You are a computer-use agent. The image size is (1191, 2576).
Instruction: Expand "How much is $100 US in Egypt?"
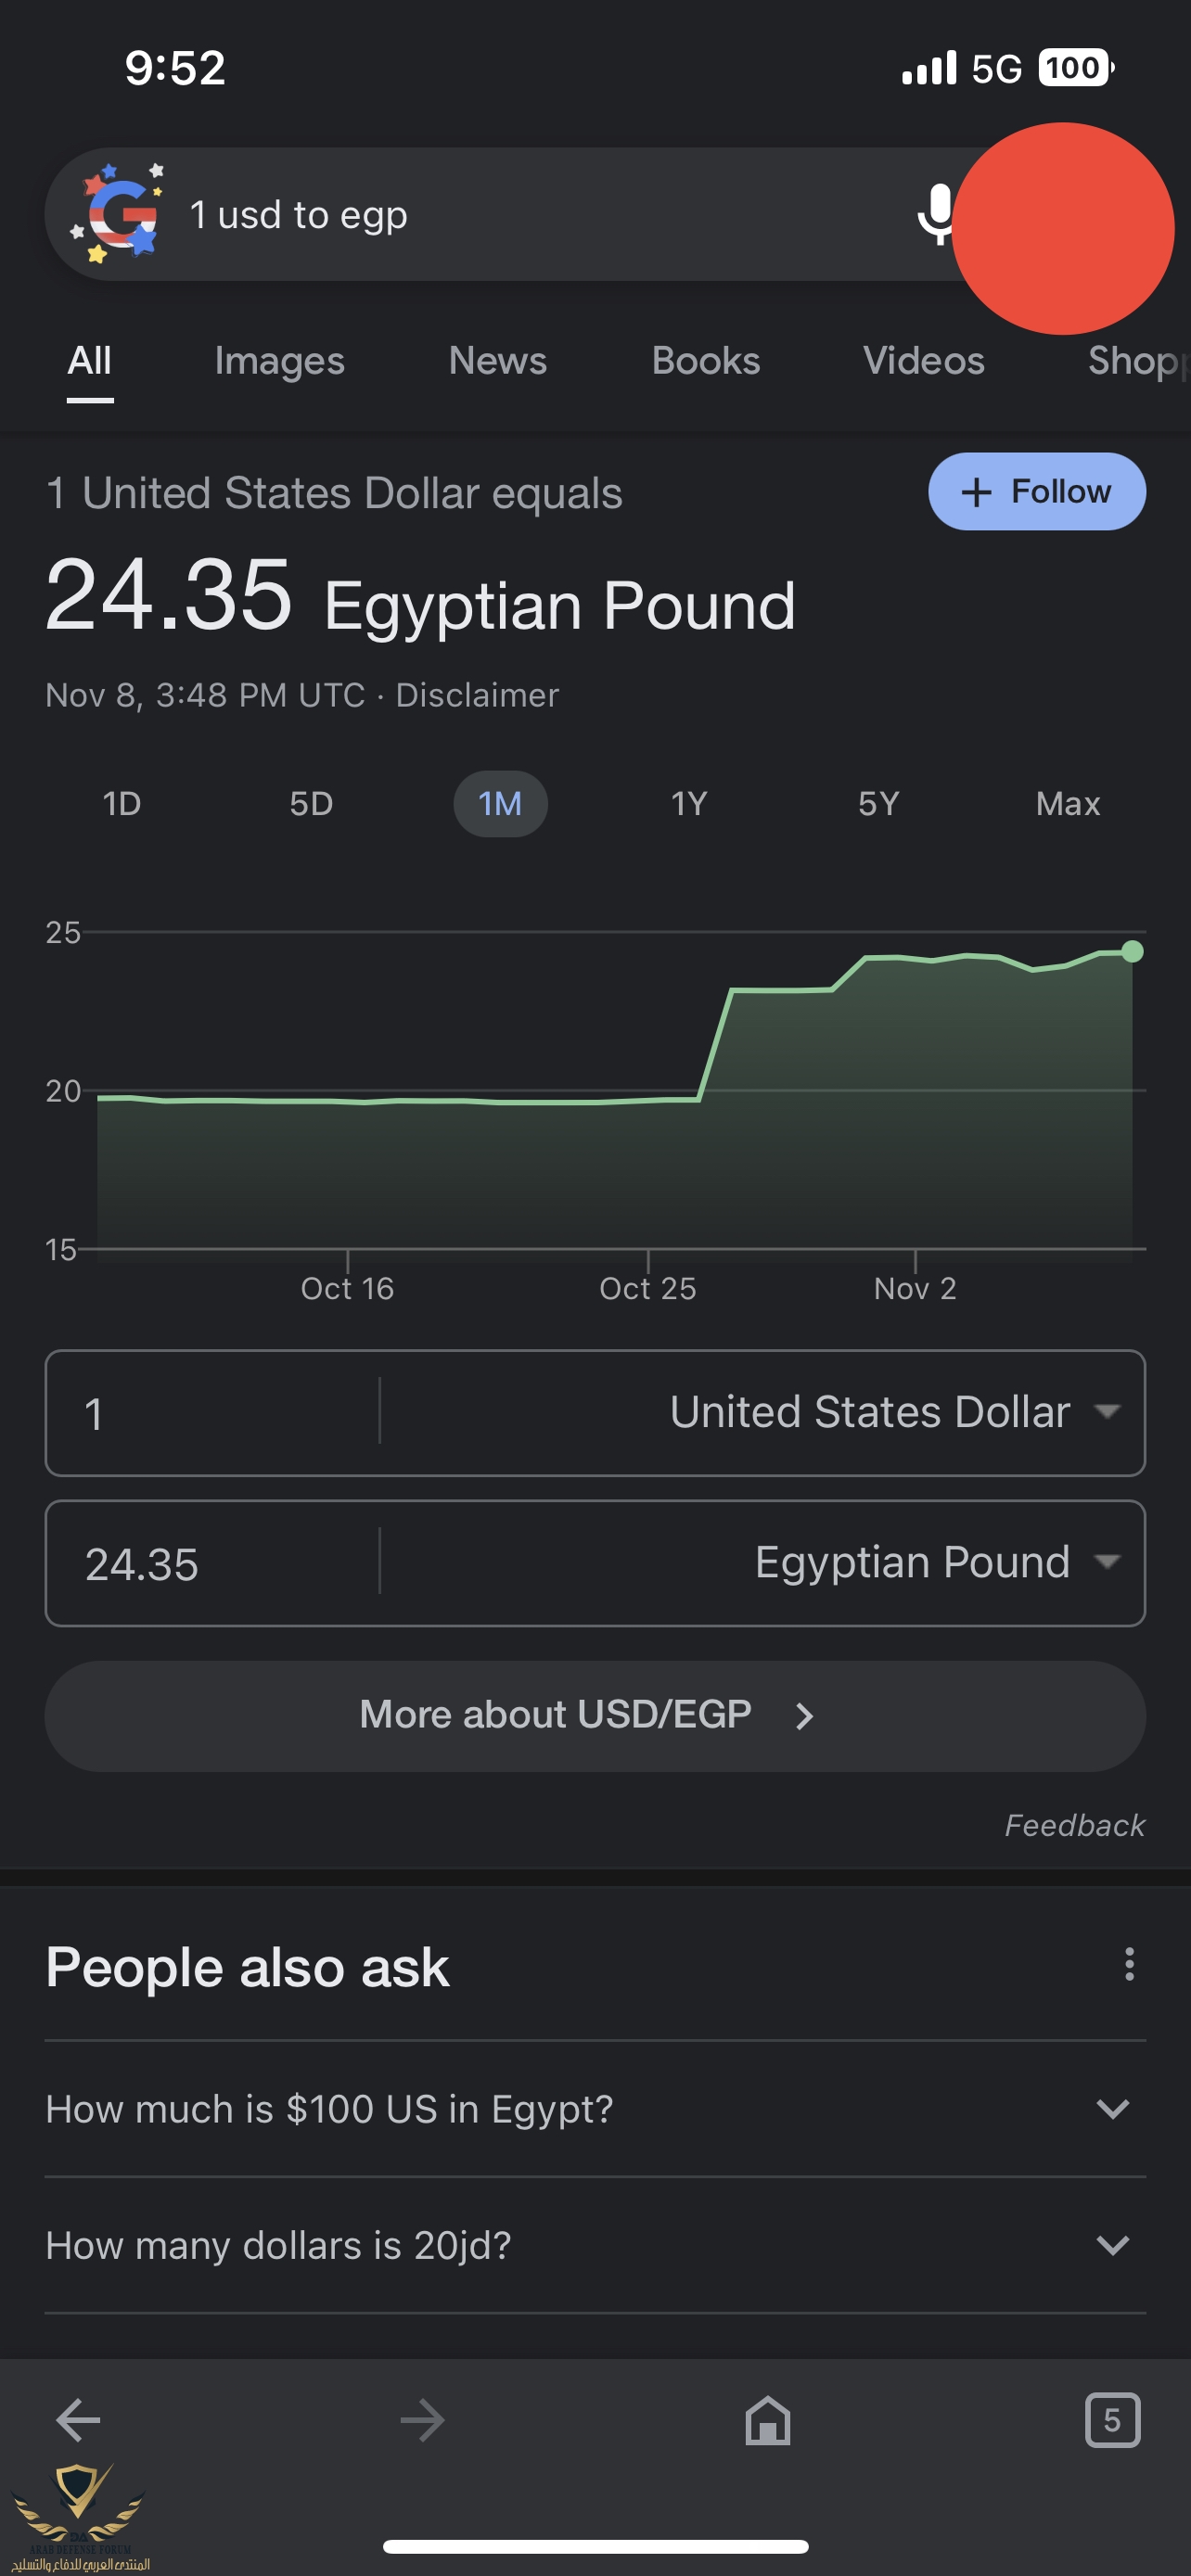[595, 2109]
